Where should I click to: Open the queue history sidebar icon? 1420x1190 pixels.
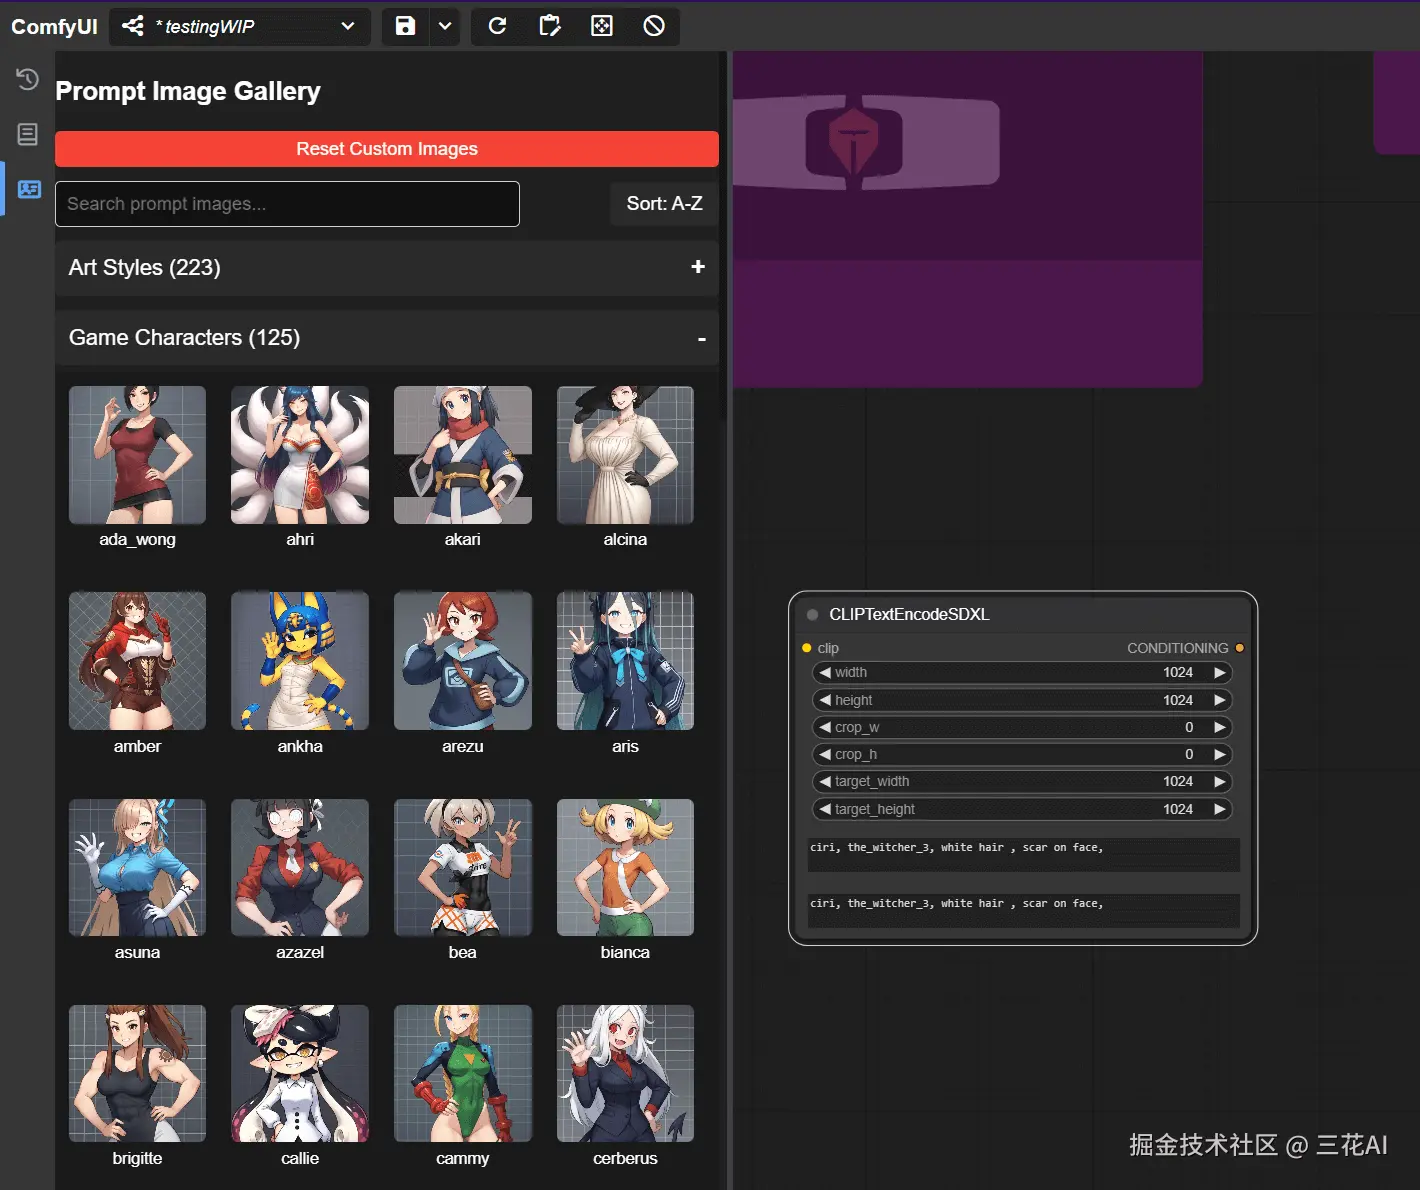click(27, 79)
